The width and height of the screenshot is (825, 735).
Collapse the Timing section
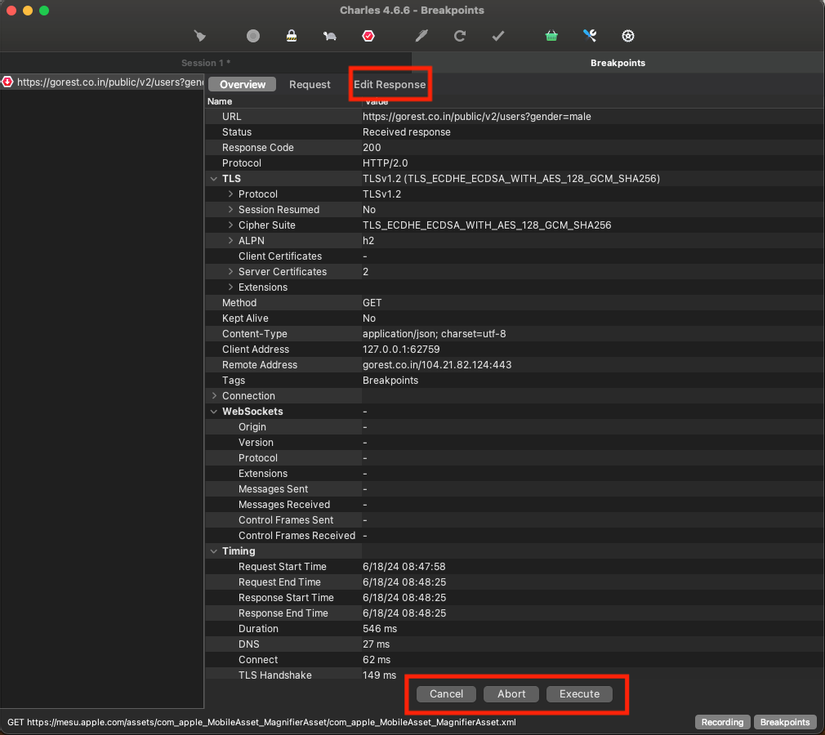click(x=214, y=550)
